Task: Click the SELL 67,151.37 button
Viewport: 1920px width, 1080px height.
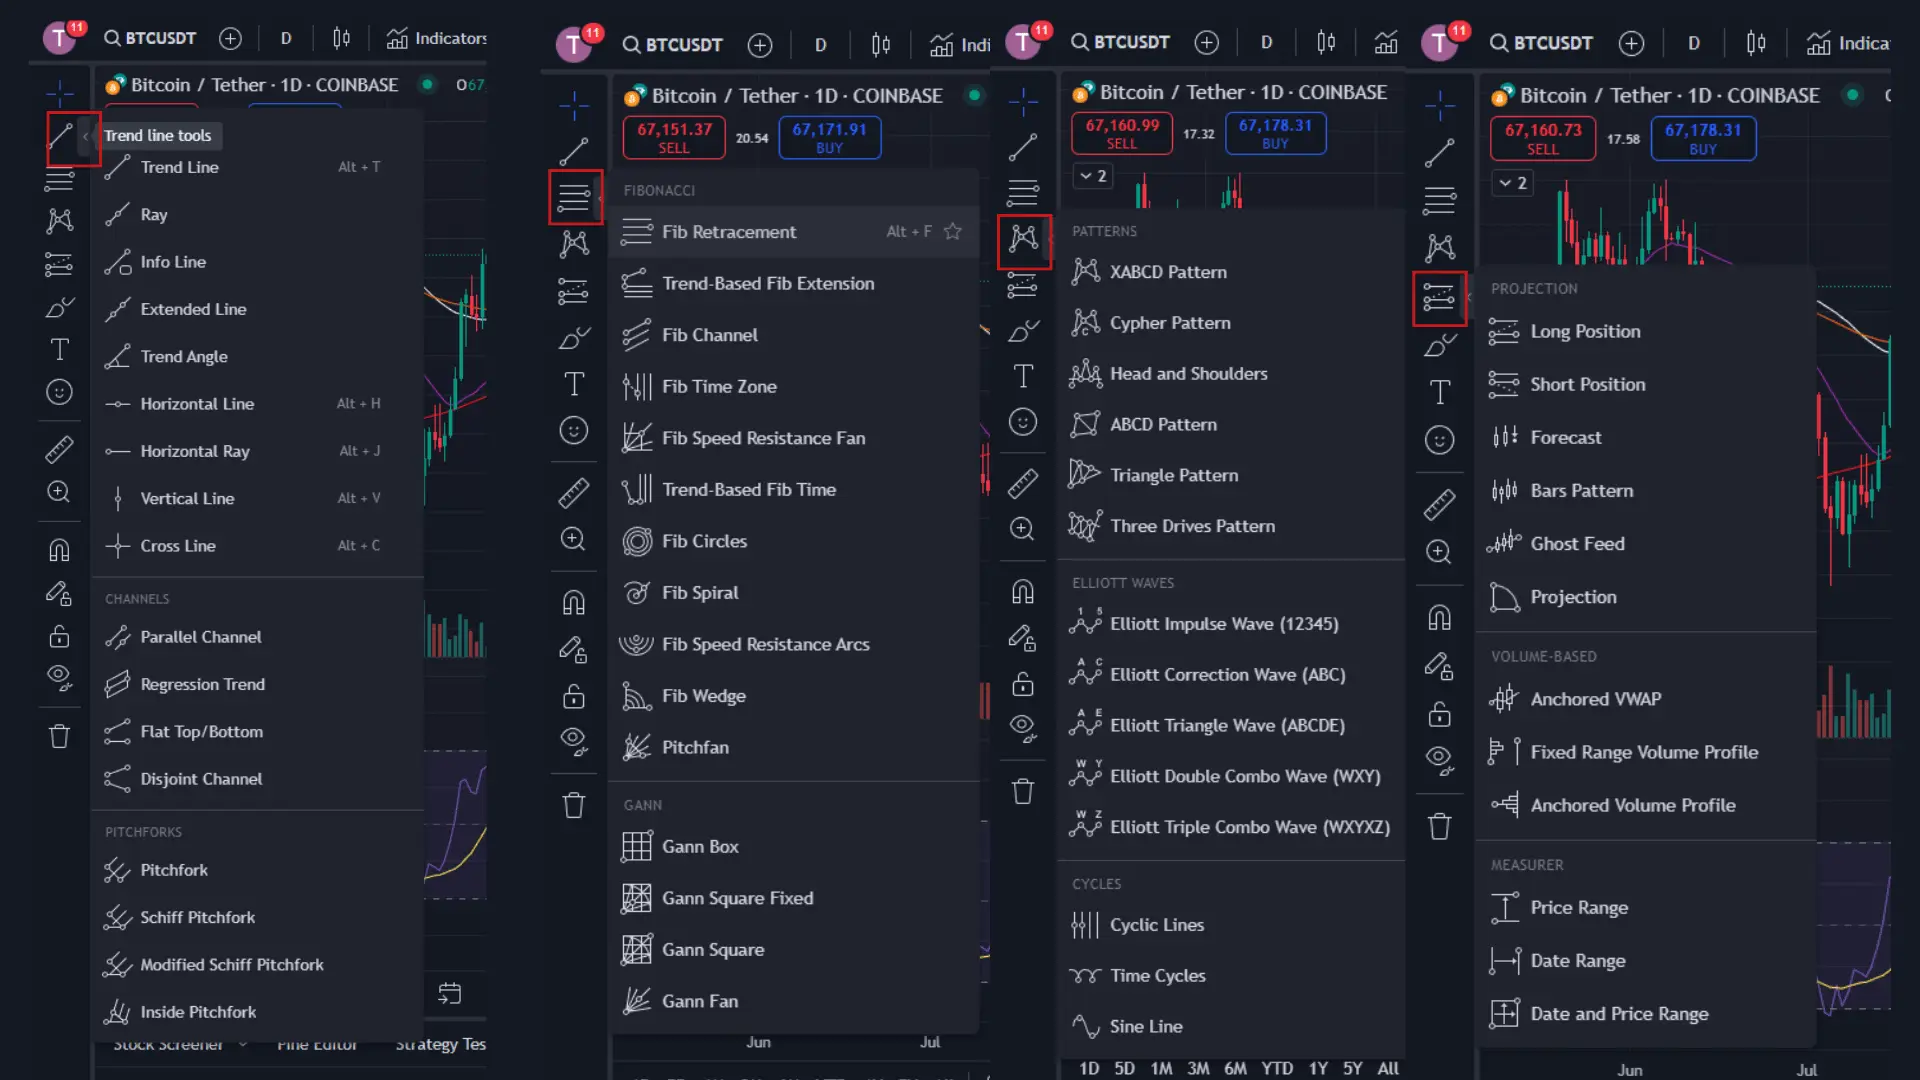Action: pos(674,137)
